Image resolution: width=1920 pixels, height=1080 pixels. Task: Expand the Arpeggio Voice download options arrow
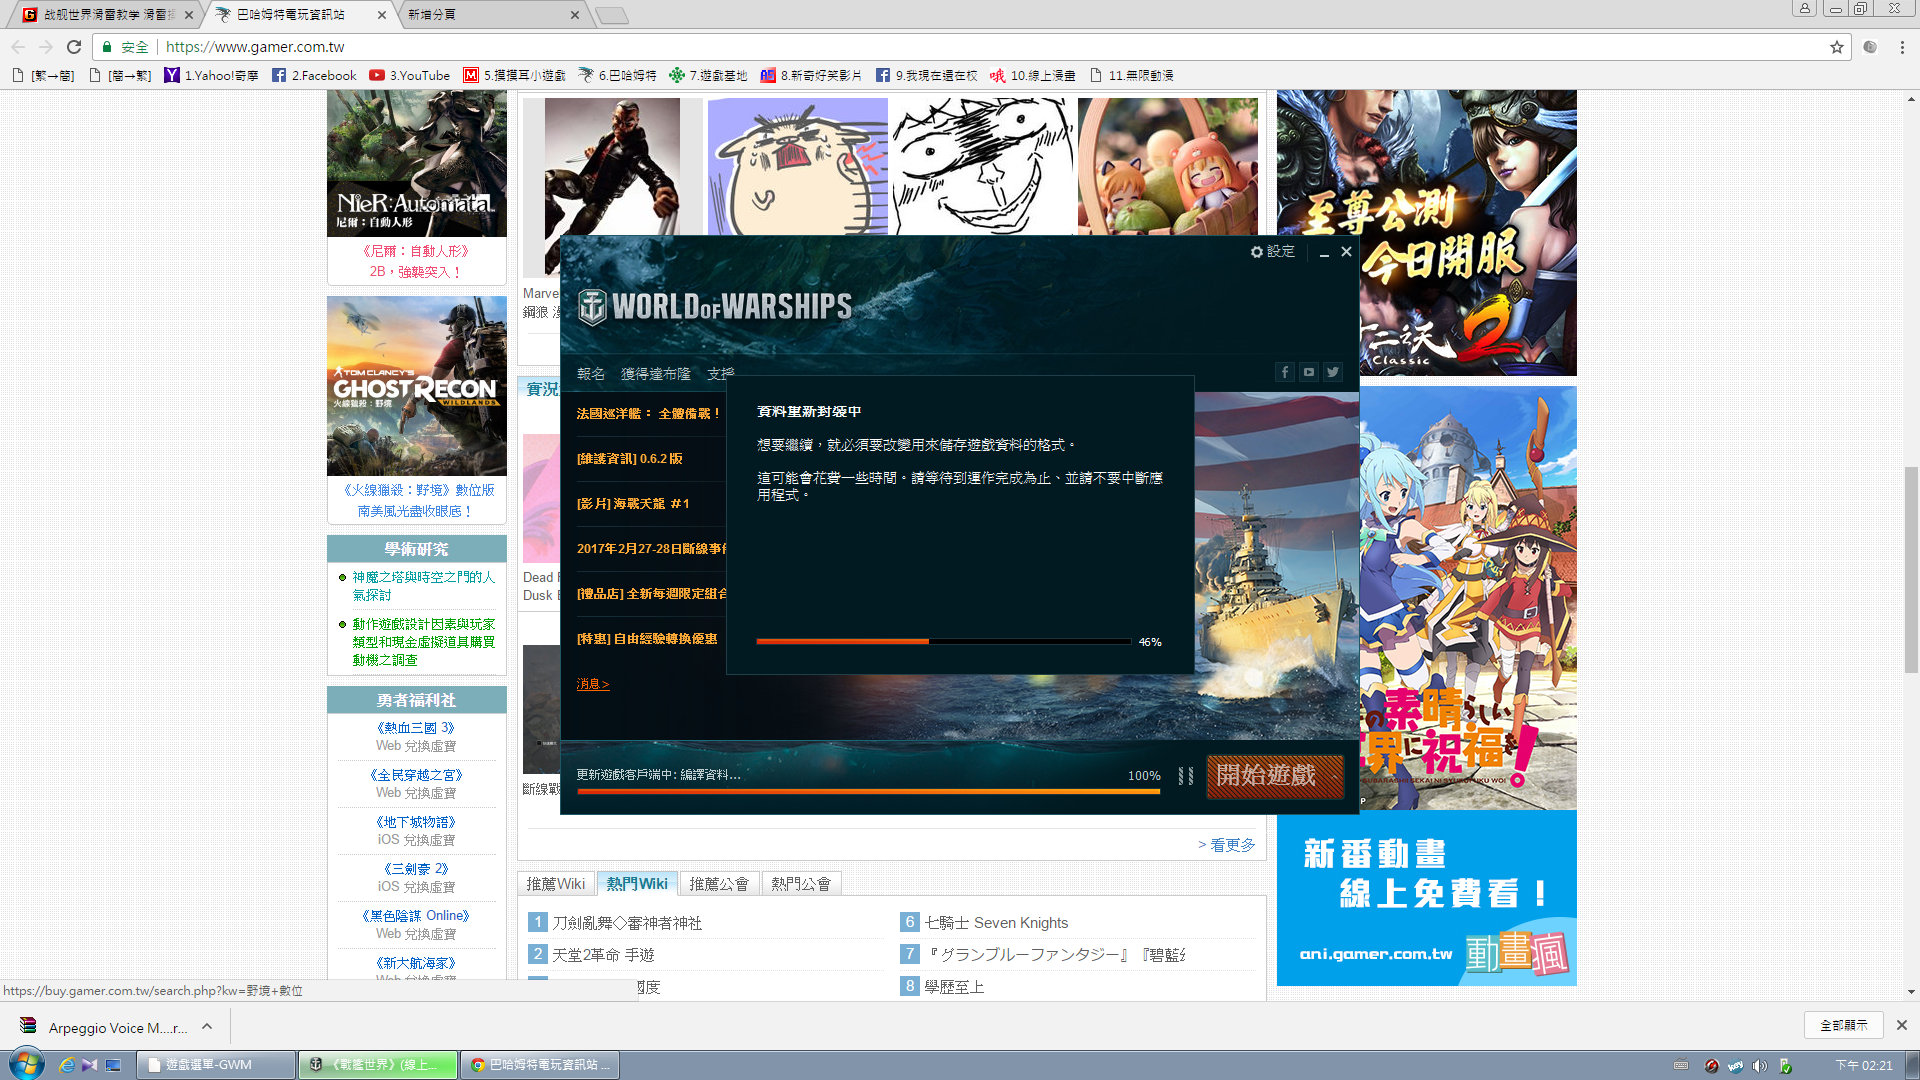pyautogui.click(x=207, y=1027)
